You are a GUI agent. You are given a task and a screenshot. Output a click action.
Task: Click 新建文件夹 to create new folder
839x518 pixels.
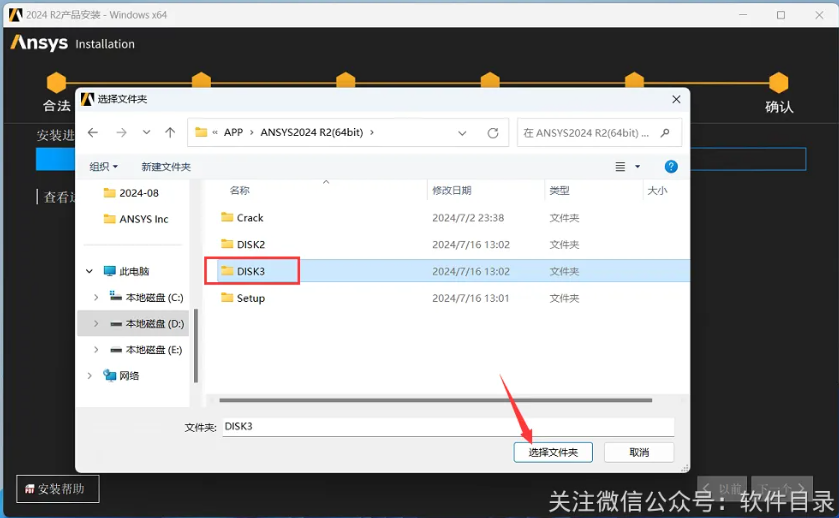point(165,167)
